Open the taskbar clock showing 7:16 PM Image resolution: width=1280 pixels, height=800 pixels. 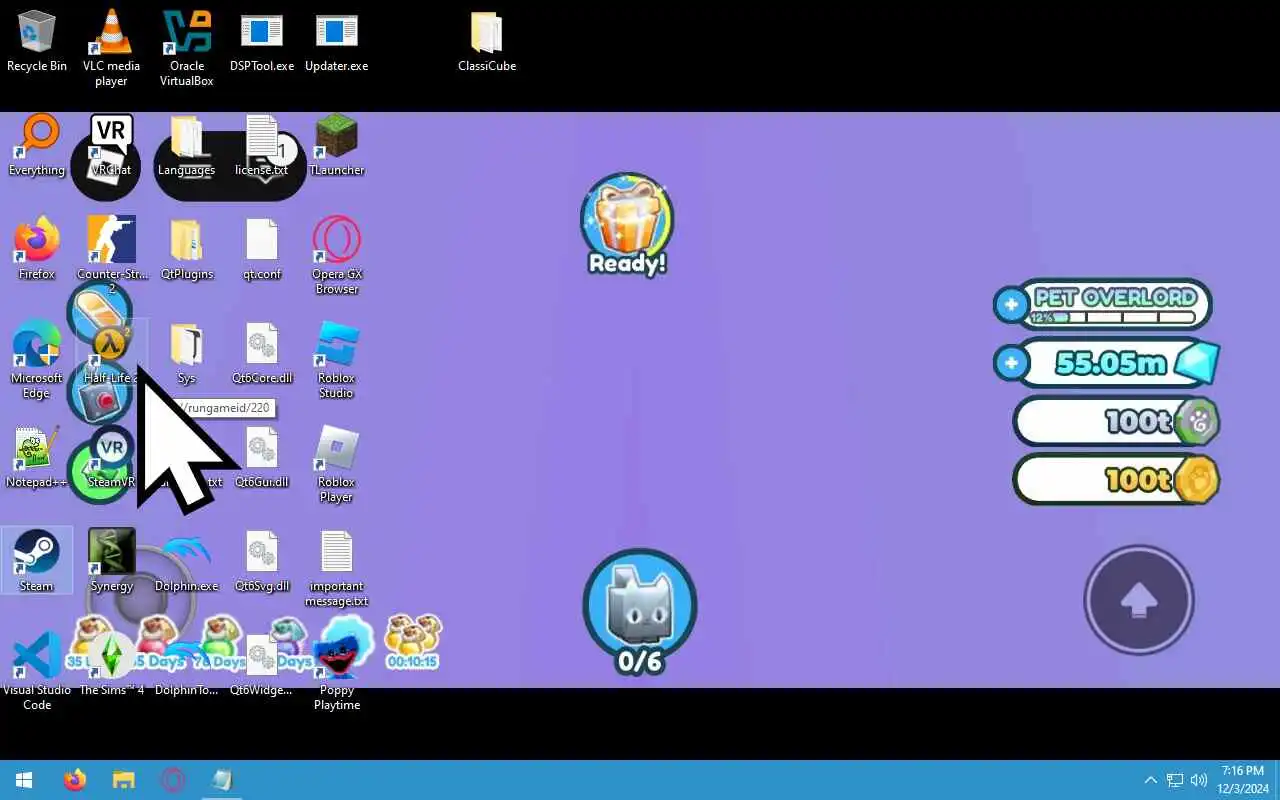[1242, 780]
